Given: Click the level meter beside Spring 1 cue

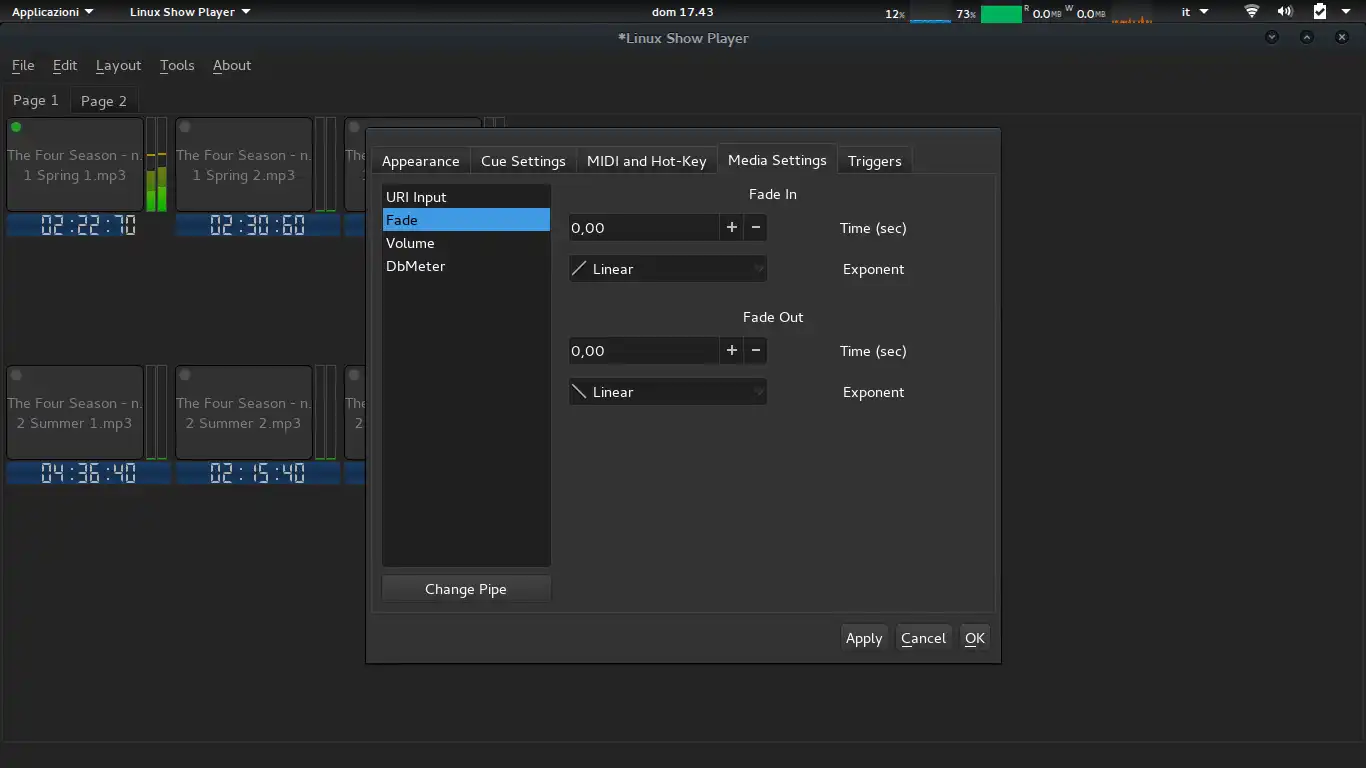Looking at the screenshot, I should [157, 165].
